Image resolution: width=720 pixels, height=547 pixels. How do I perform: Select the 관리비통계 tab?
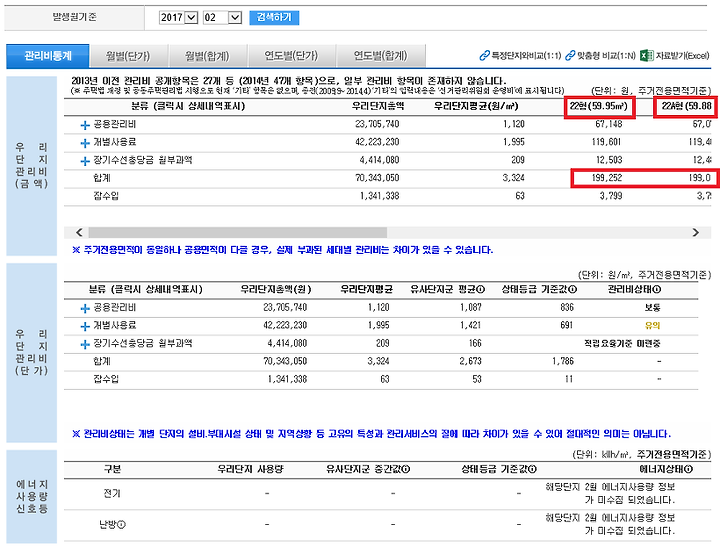(x=48, y=56)
